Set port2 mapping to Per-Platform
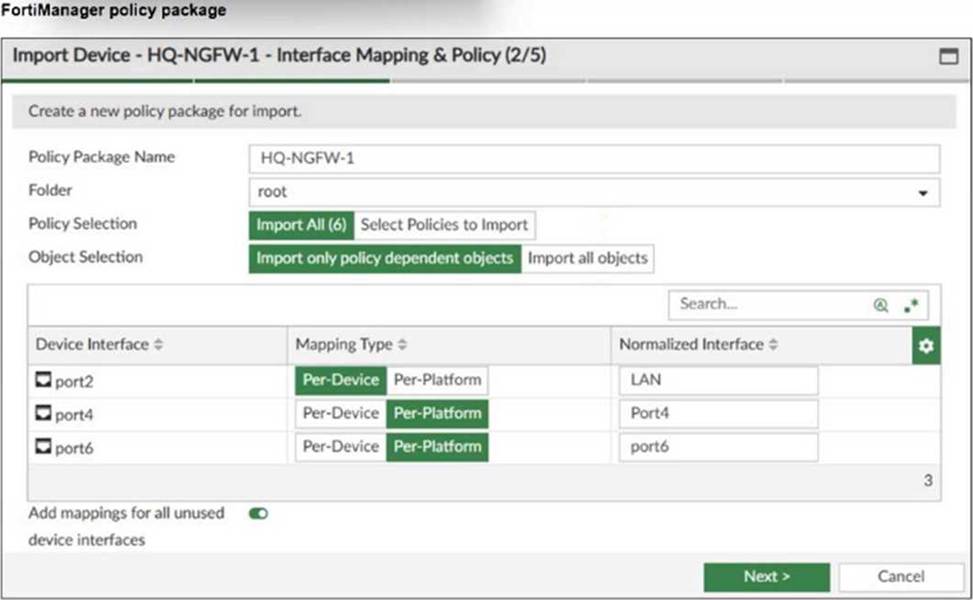The image size is (973, 600). (437, 380)
